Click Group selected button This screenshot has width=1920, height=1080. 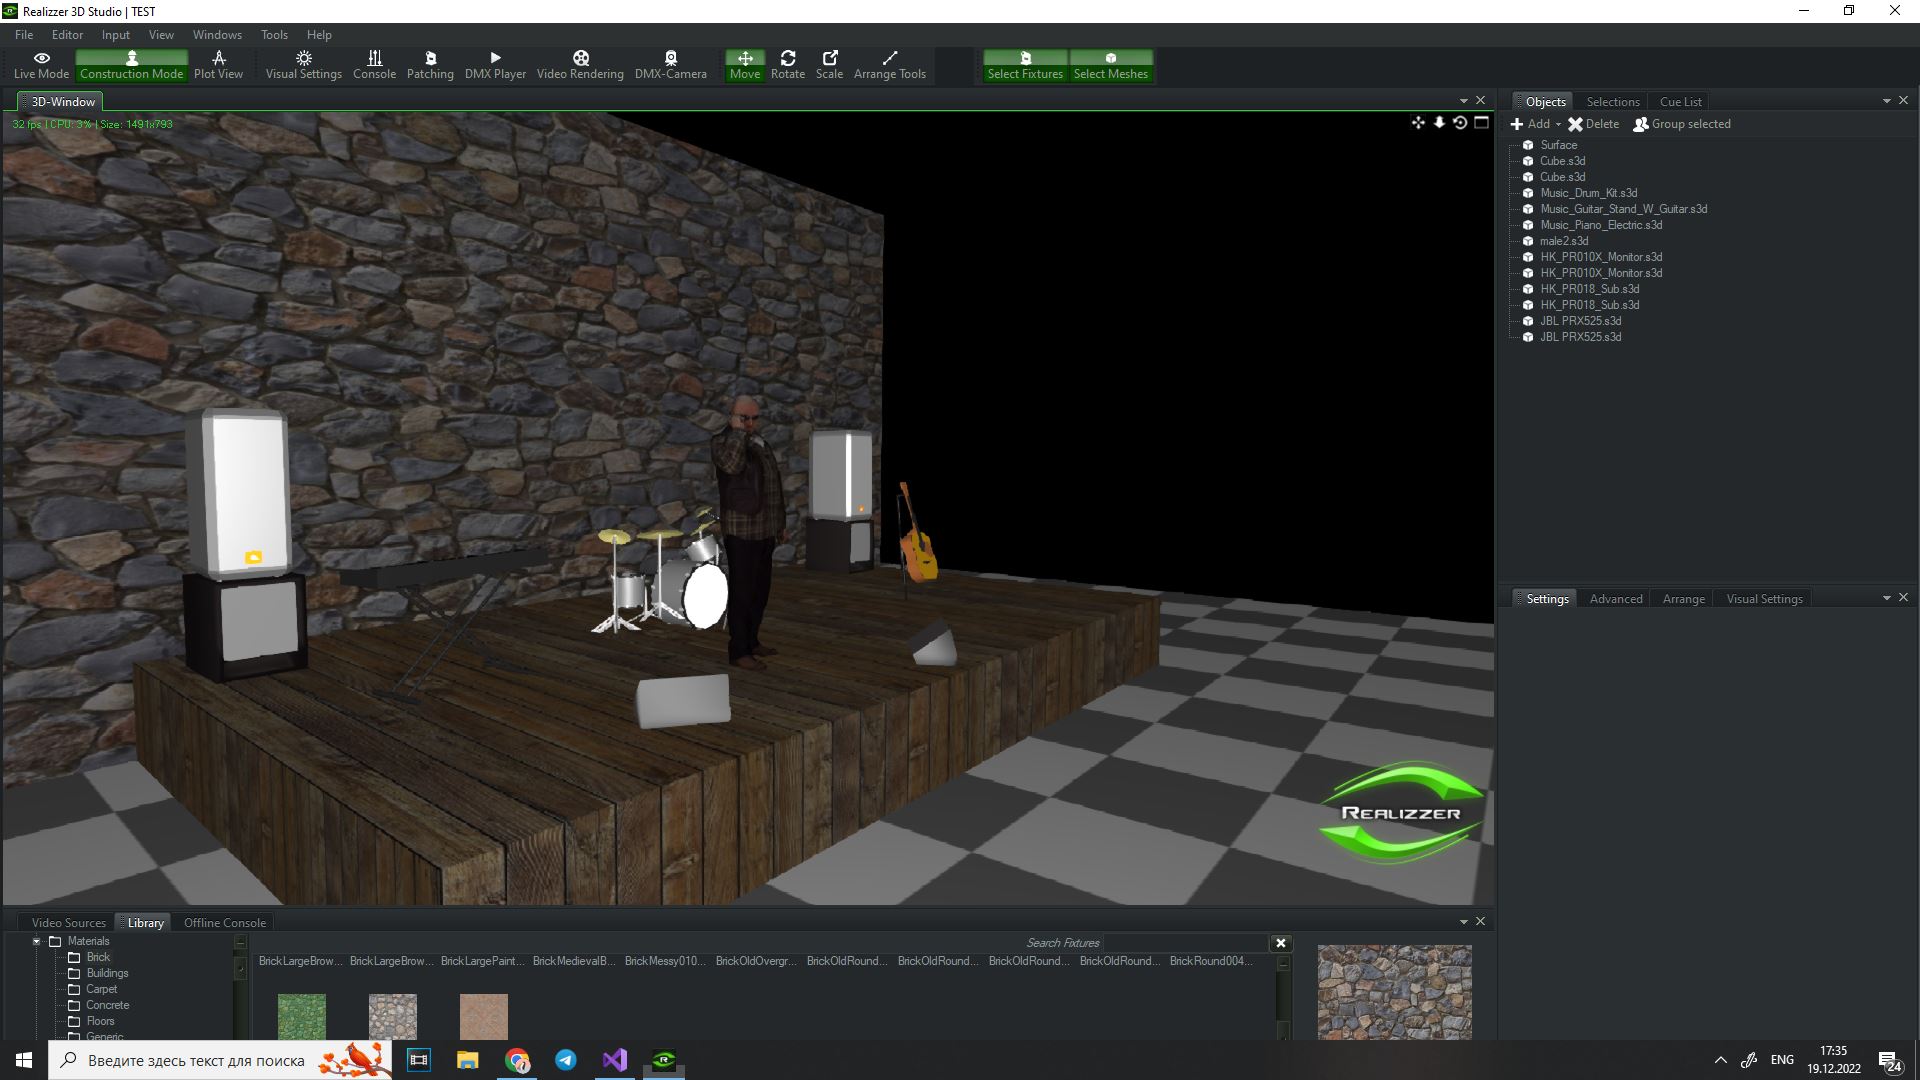[x=1681, y=124]
